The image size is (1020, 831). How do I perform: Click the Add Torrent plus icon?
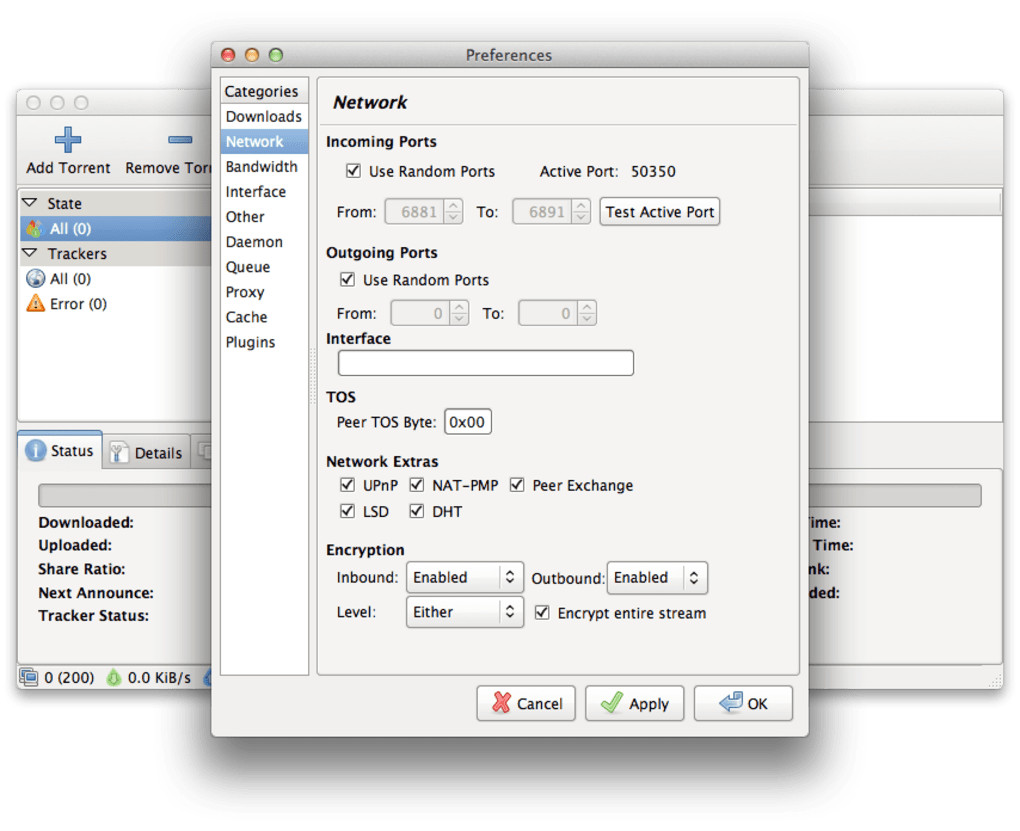tap(68, 139)
